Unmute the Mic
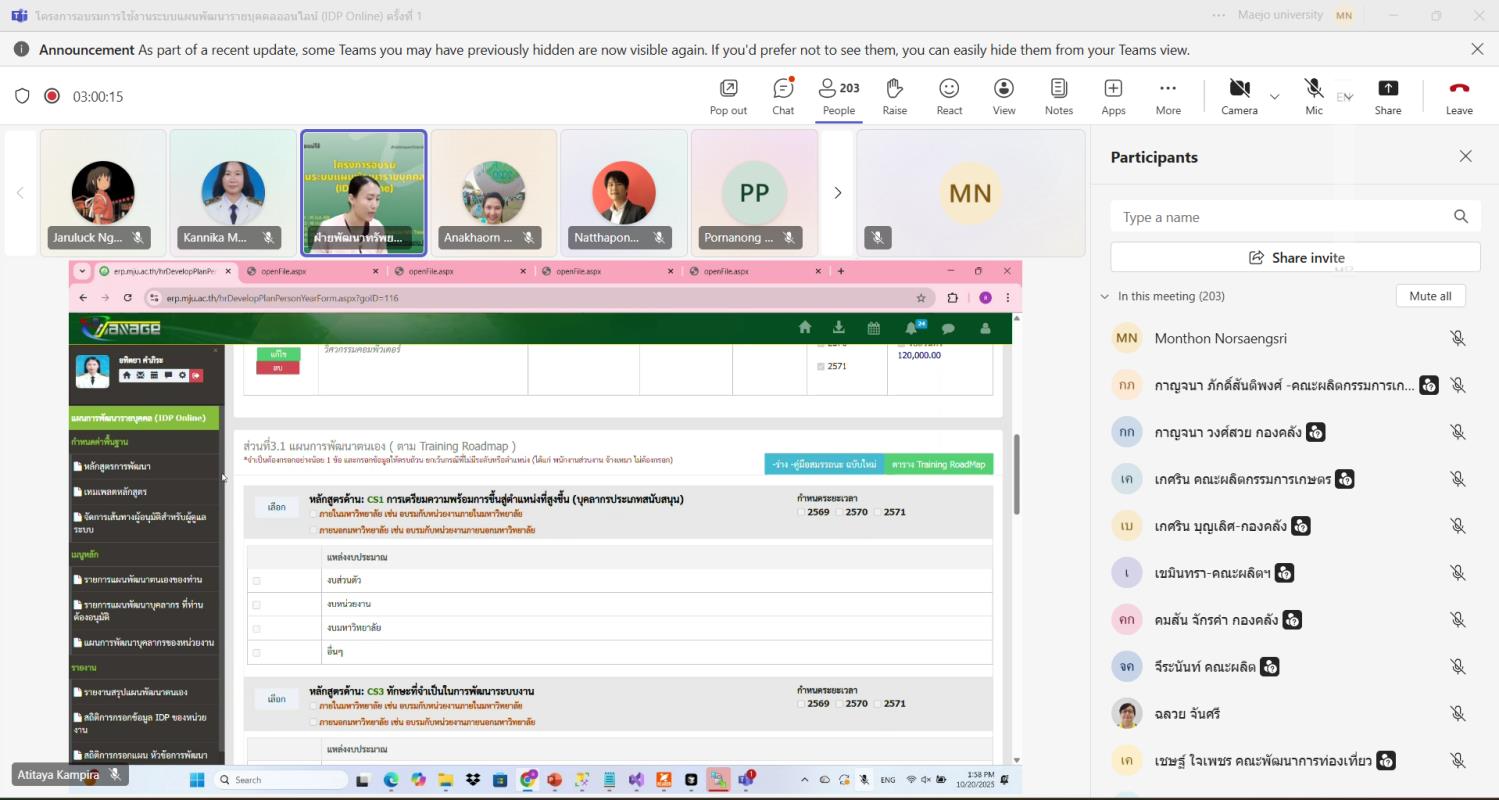The width and height of the screenshot is (1499, 800). pyautogui.click(x=1314, y=89)
